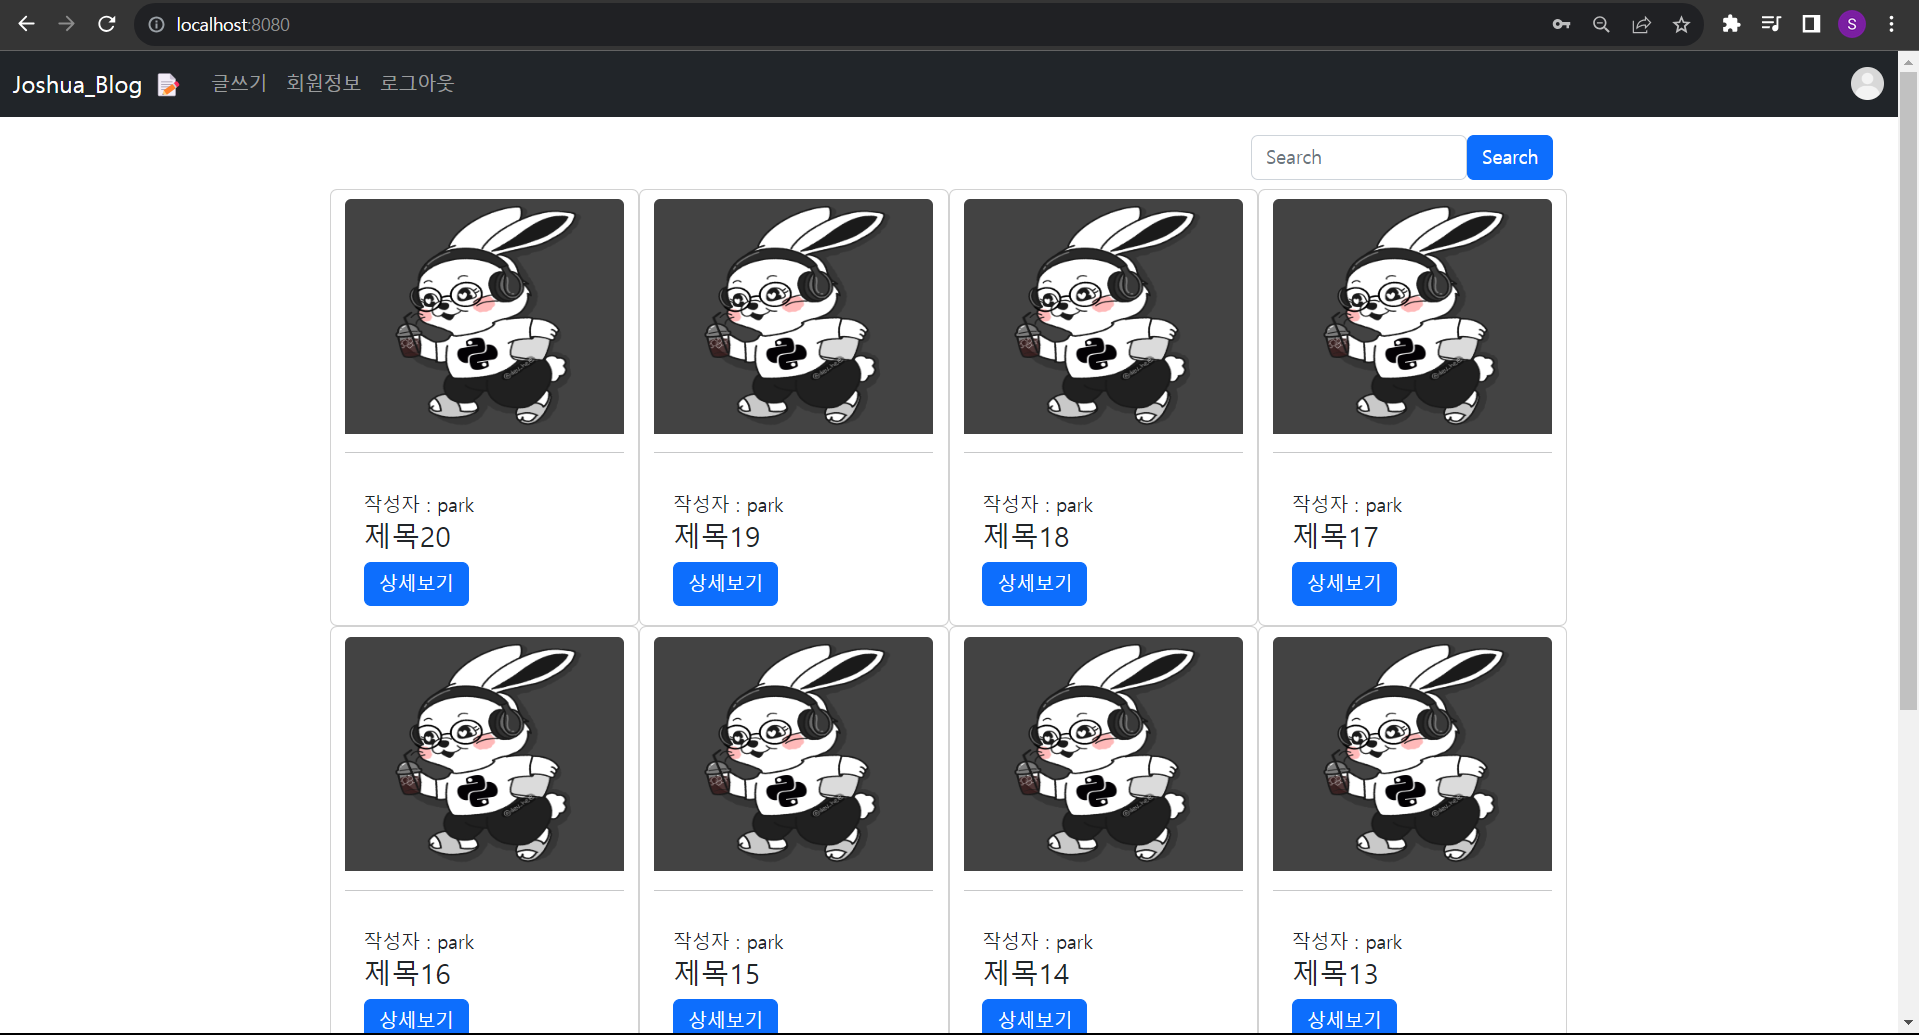This screenshot has width=1919, height=1035.
Task: Select the title text 제목15
Action: pyautogui.click(x=717, y=973)
